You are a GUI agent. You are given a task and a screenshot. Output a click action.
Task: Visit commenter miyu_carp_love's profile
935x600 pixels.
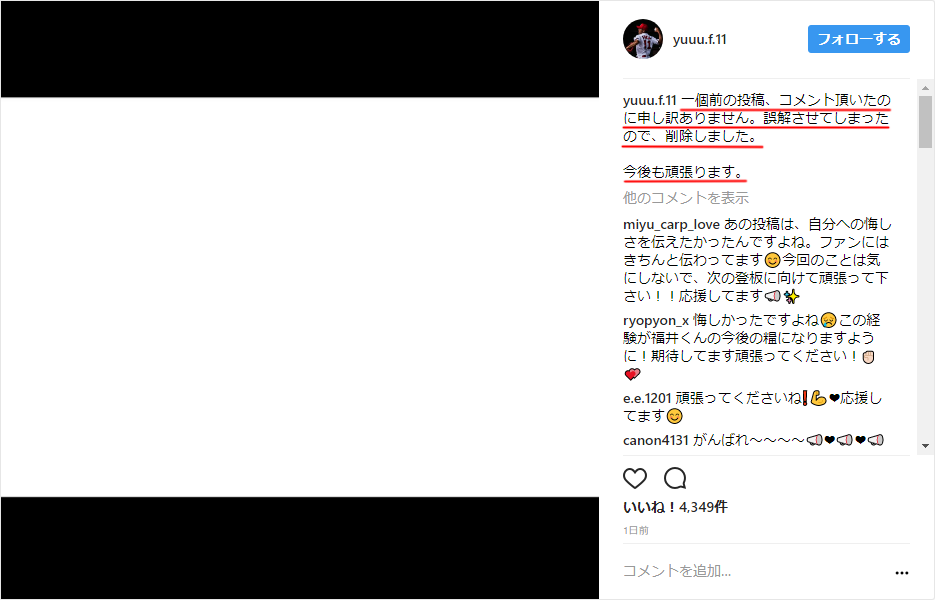(671, 225)
